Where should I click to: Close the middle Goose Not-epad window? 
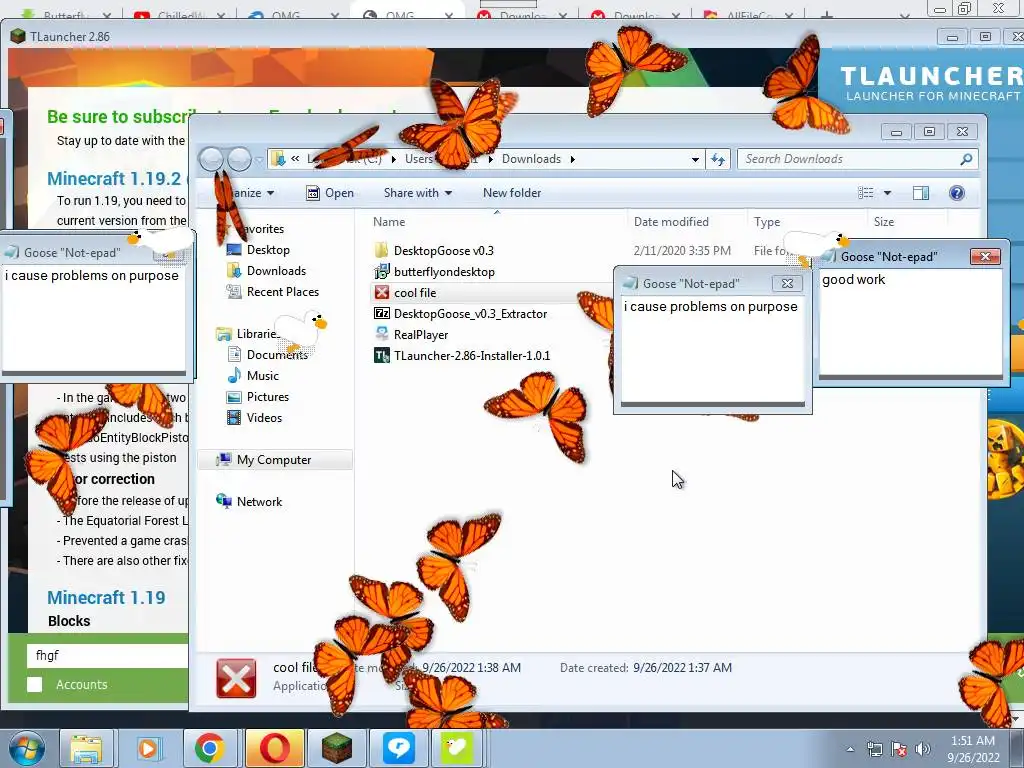point(787,283)
